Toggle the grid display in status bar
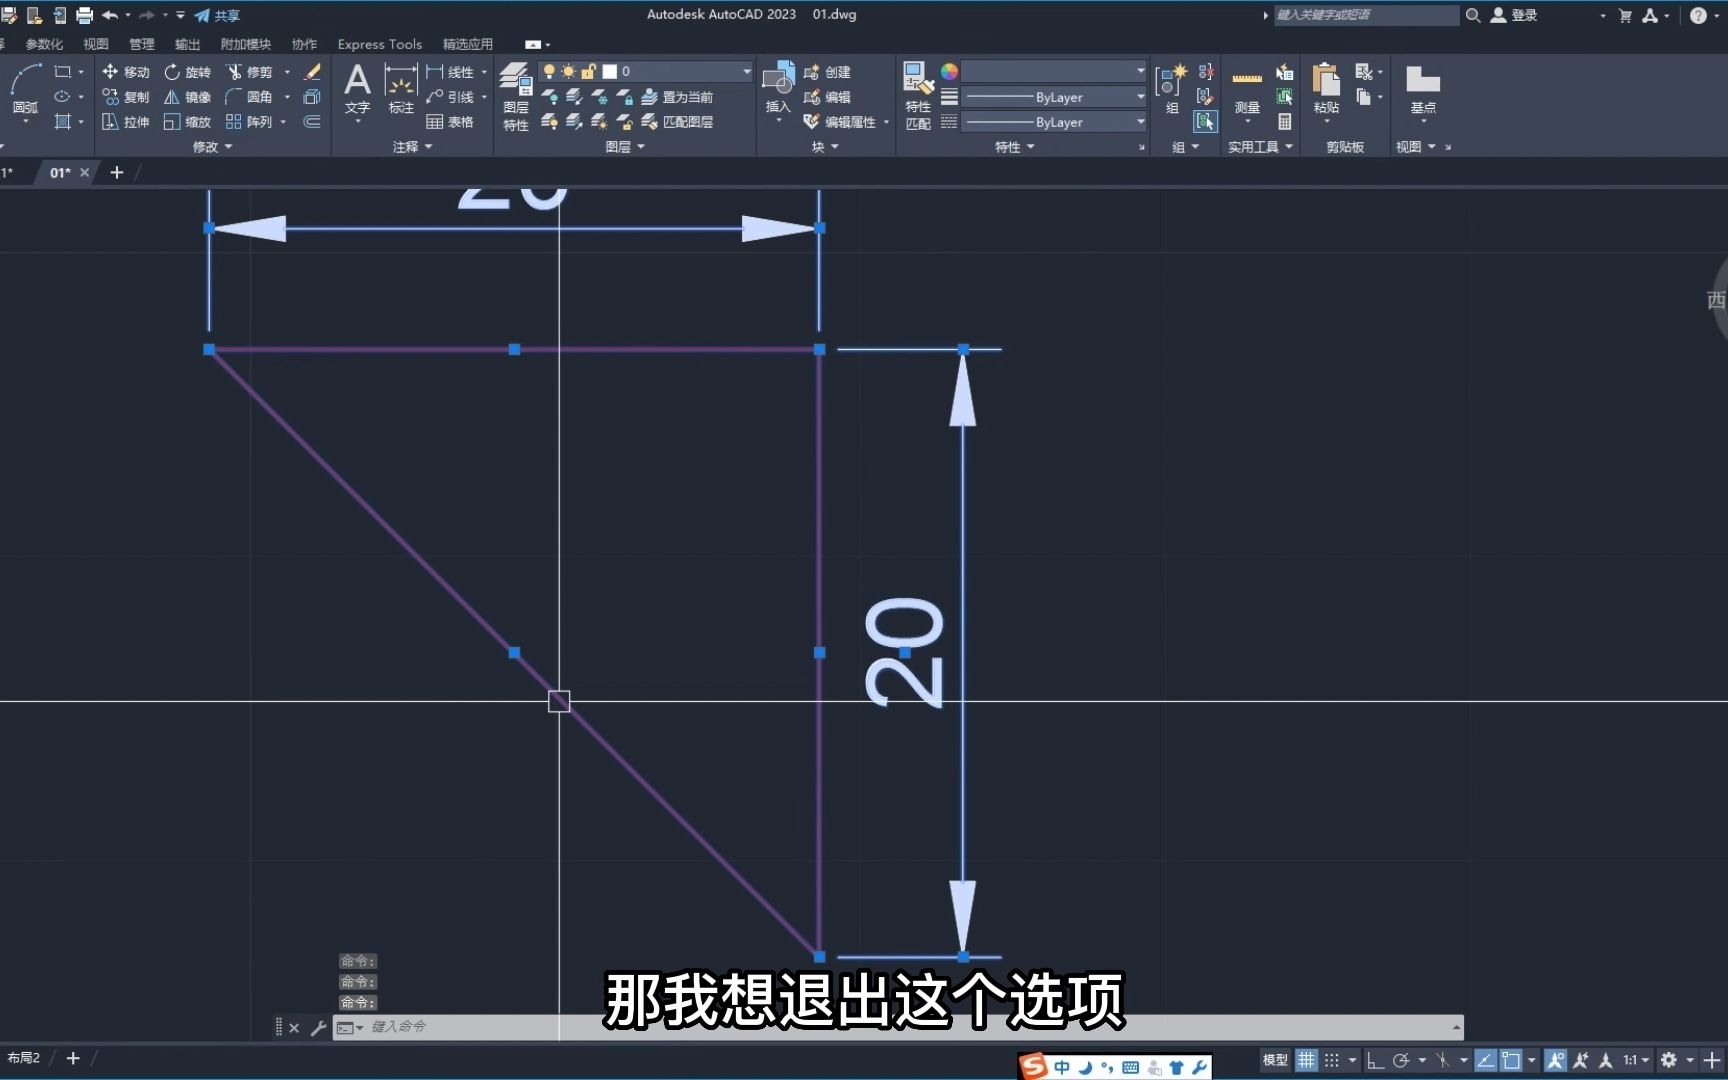 point(1306,1060)
